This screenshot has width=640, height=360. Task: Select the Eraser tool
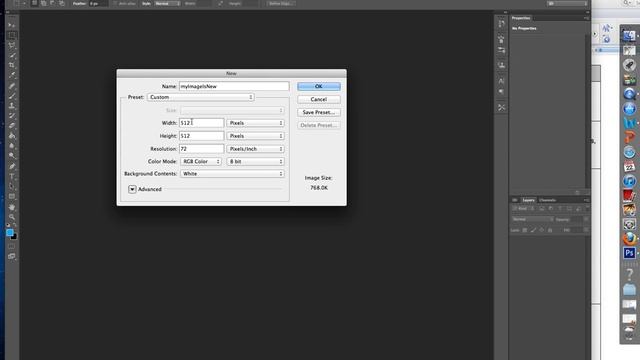click(x=11, y=126)
